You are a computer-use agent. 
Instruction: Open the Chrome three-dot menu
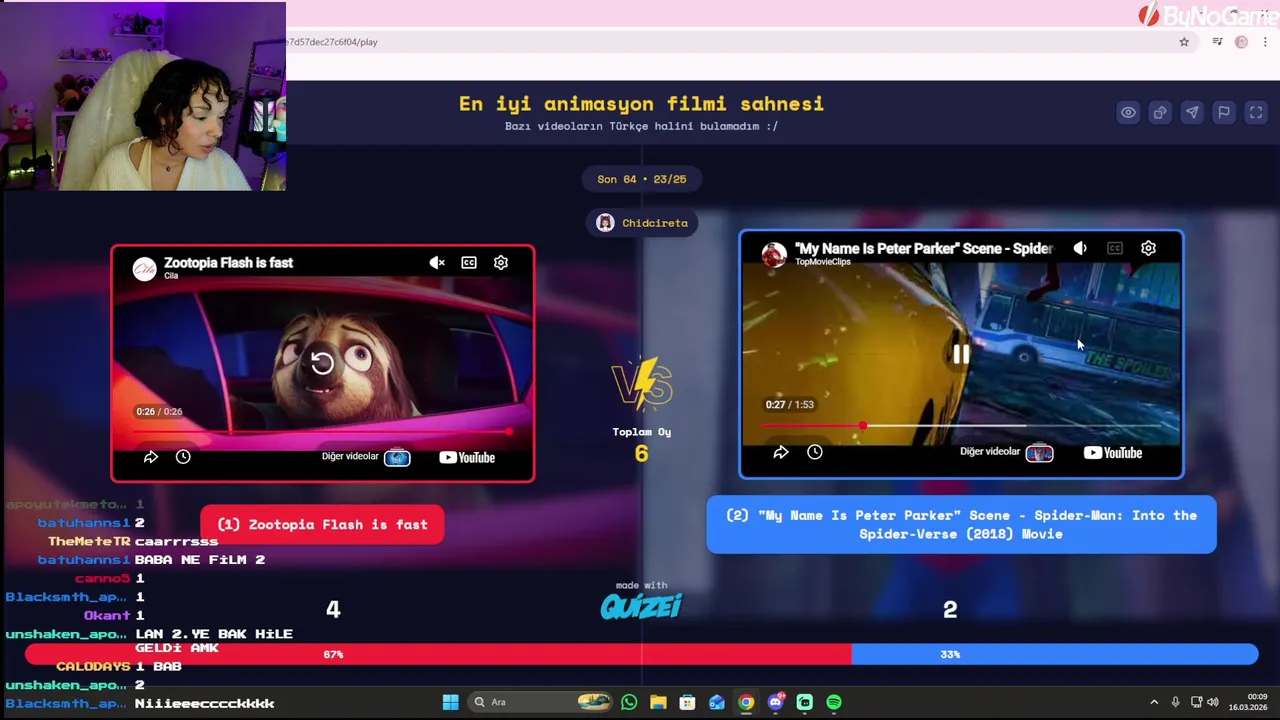point(1266,42)
